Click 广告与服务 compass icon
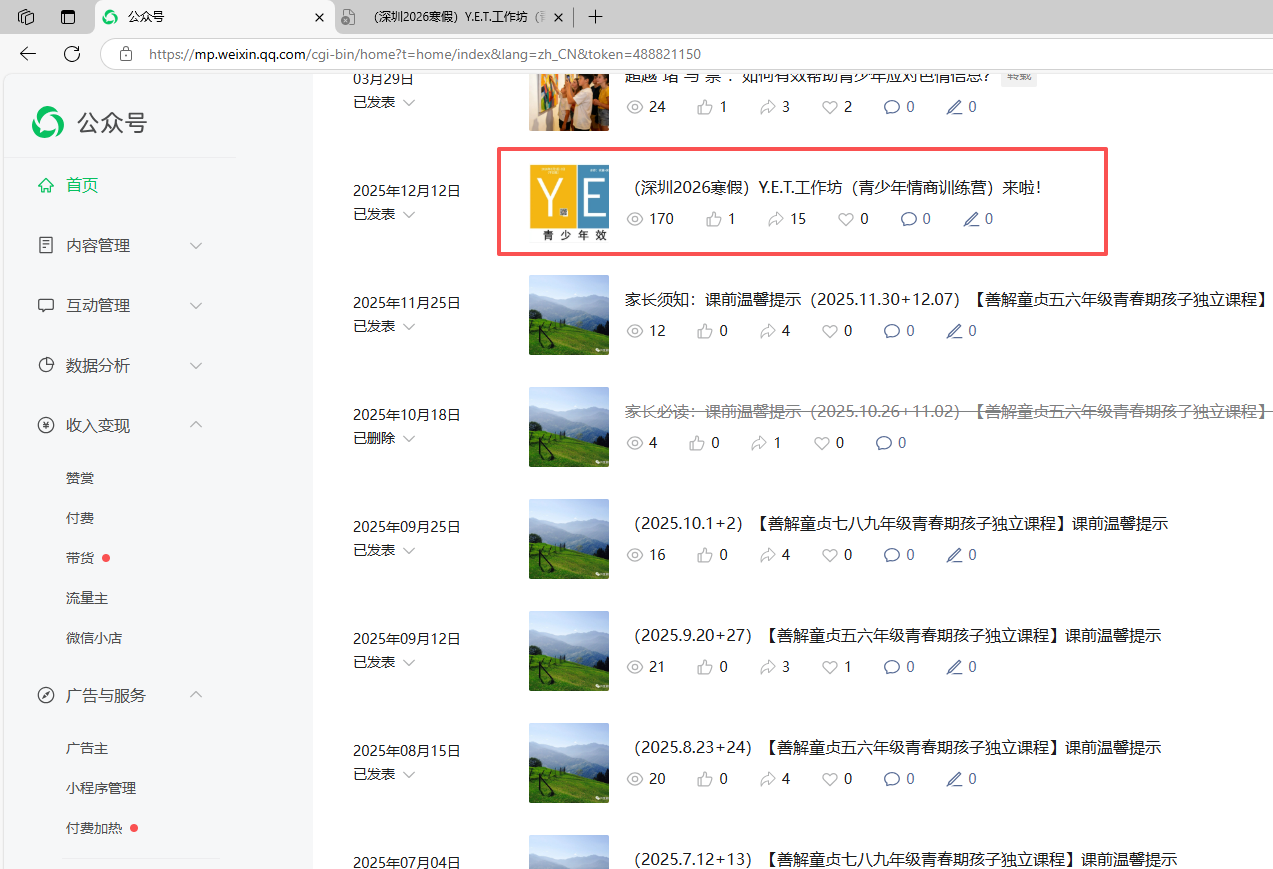 coord(45,695)
